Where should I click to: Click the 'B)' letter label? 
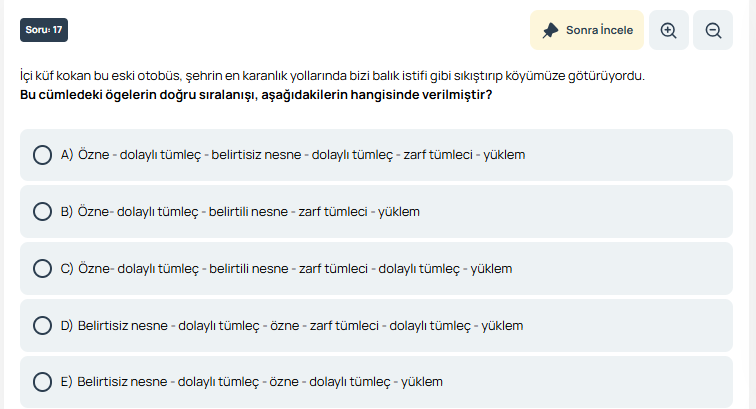click(67, 212)
